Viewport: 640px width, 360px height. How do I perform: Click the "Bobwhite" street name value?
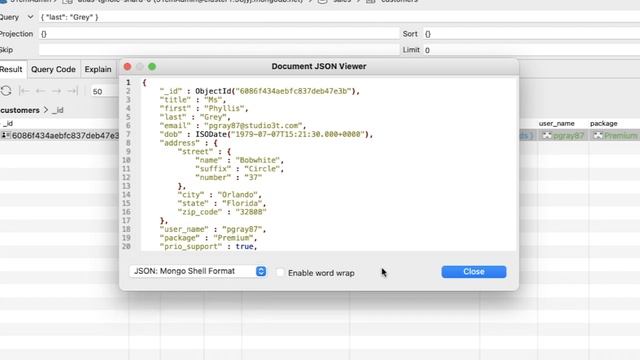258,160
